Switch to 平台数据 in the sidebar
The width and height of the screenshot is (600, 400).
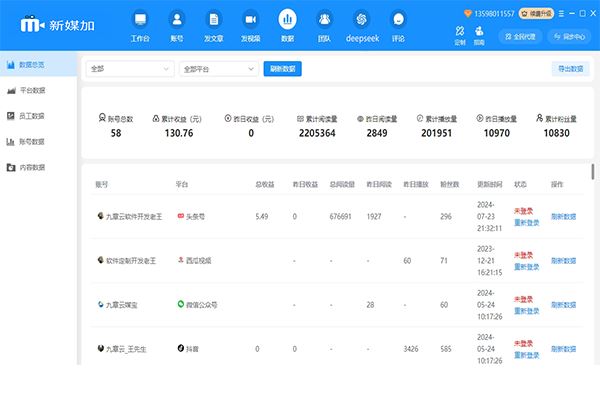click(33, 90)
